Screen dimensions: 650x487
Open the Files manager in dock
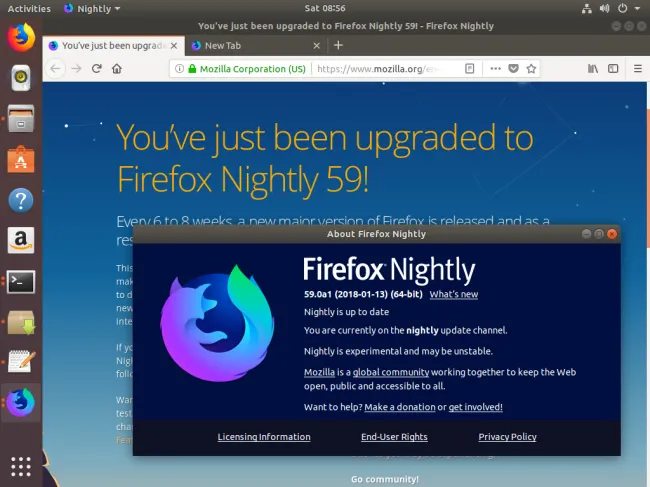click(21, 118)
